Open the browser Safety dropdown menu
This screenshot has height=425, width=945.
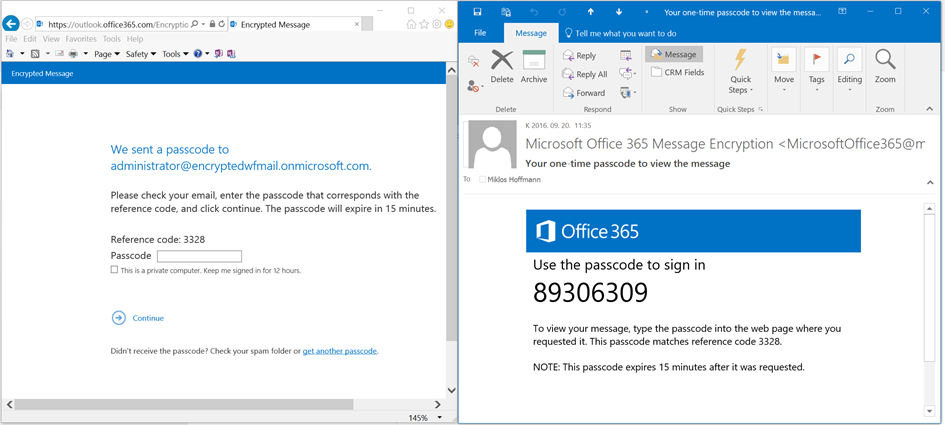point(140,54)
